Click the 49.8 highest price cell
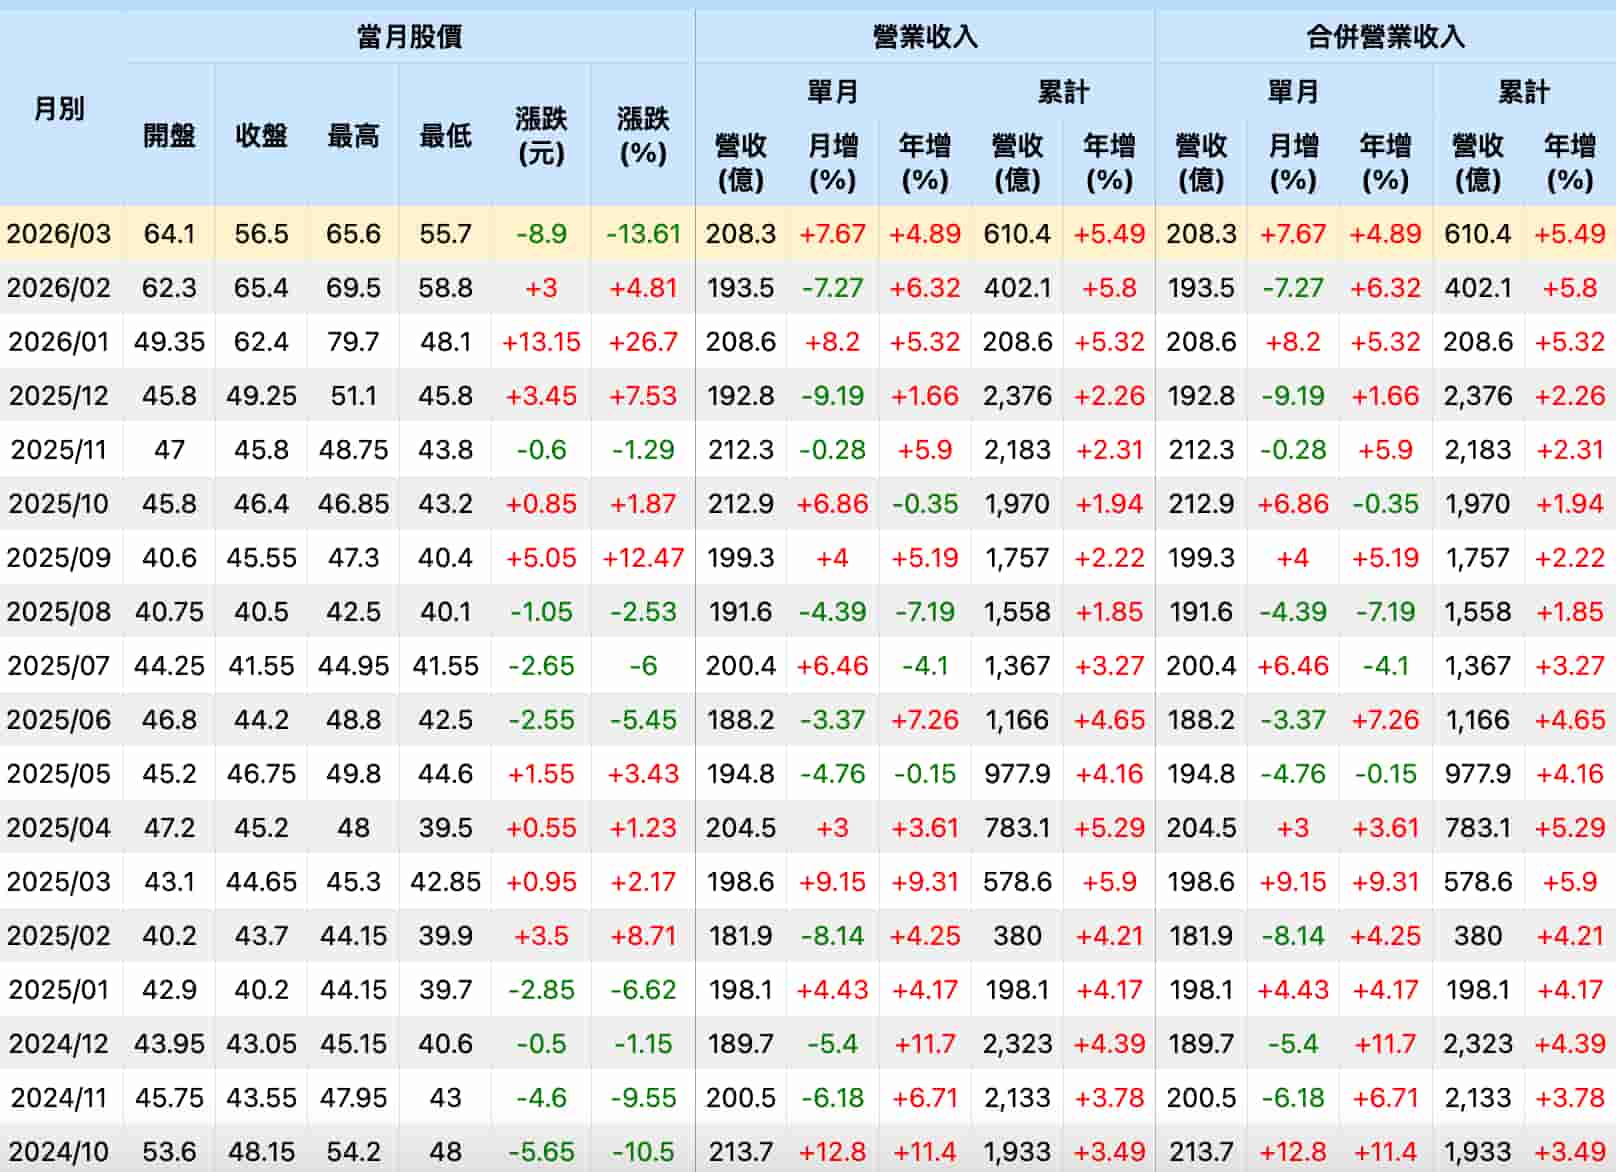Image resolution: width=1616 pixels, height=1172 pixels. 353,774
